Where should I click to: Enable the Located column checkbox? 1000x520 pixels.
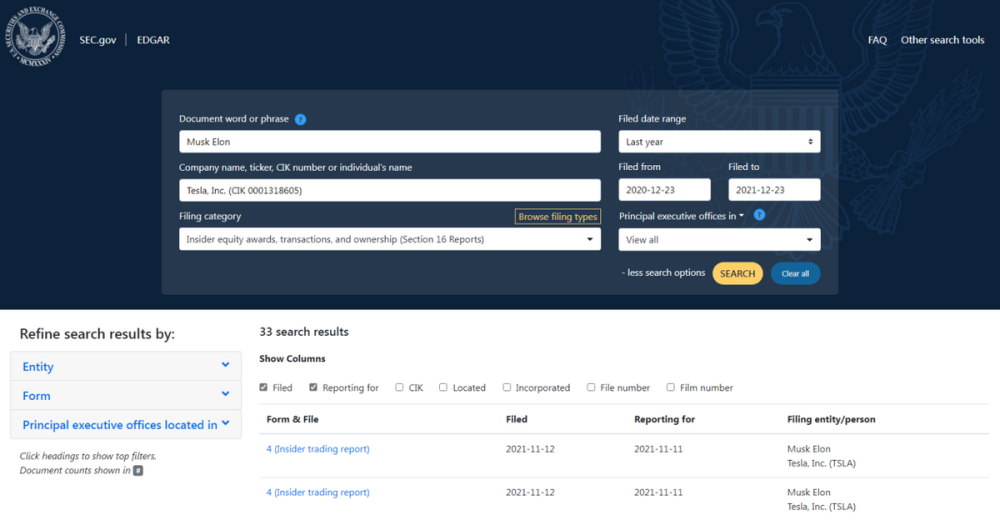click(x=443, y=387)
